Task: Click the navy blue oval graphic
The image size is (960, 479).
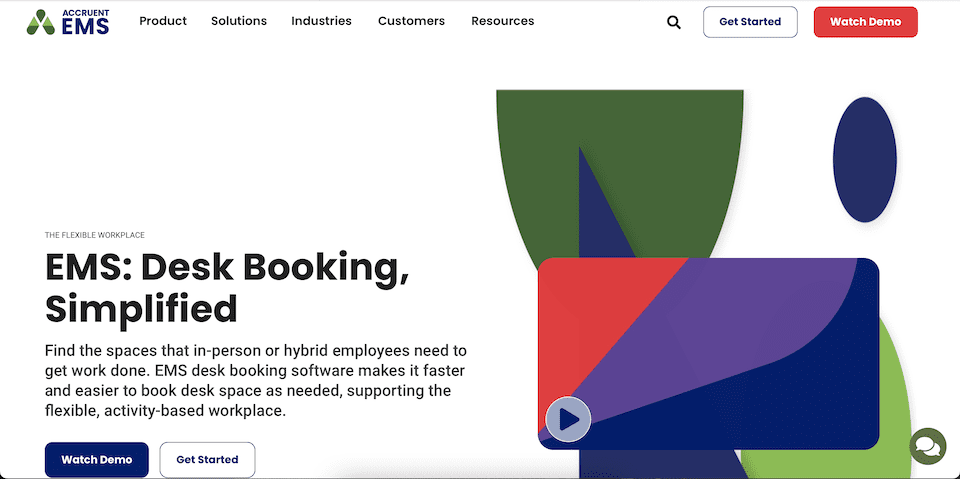Action: pyautogui.click(x=865, y=160)
